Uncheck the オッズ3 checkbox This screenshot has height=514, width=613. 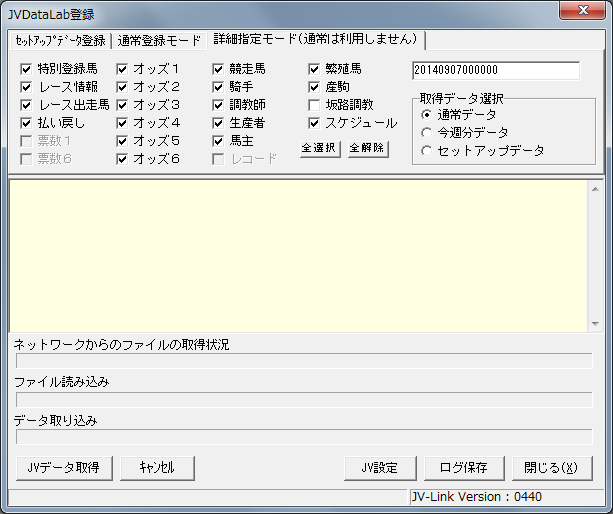point(122,105)
